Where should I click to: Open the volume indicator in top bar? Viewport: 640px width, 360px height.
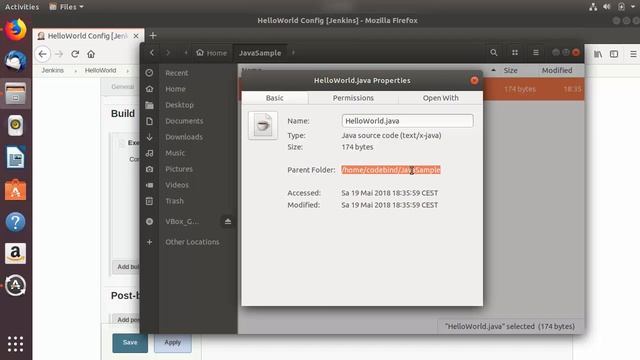607,7
